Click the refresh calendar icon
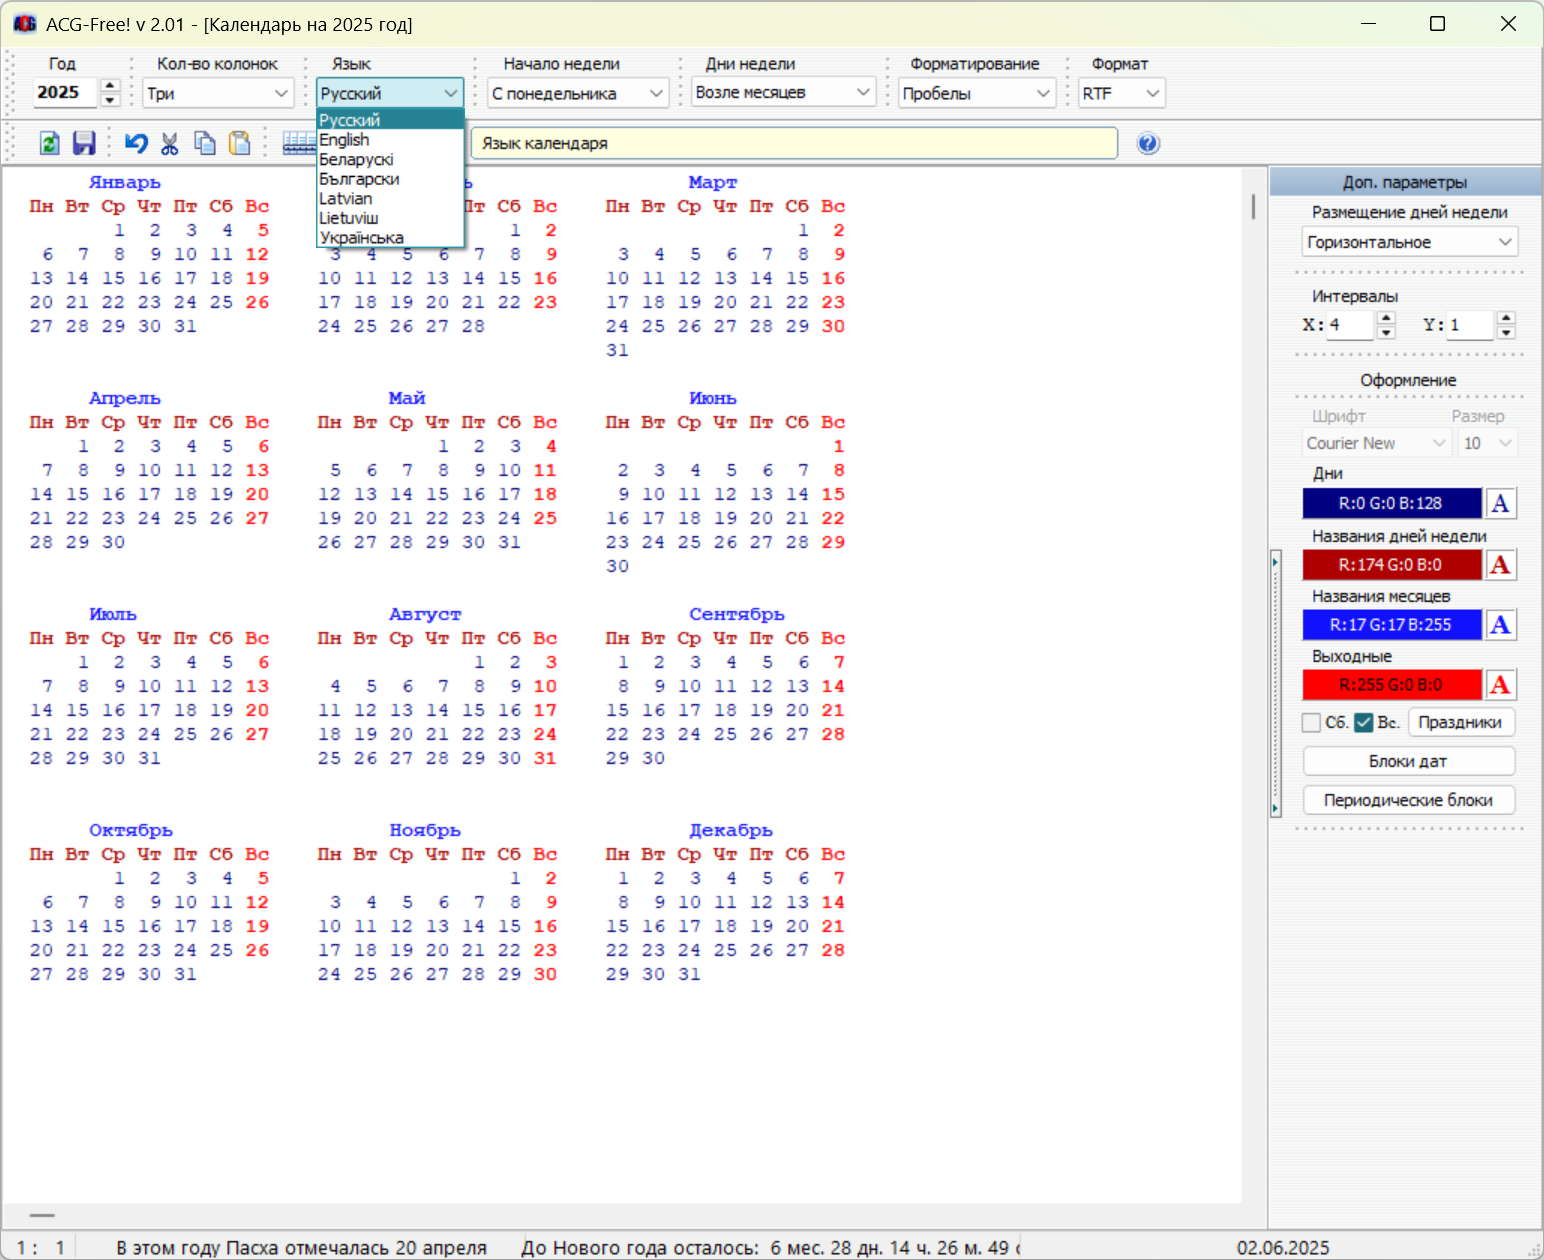 coord(50,143)
